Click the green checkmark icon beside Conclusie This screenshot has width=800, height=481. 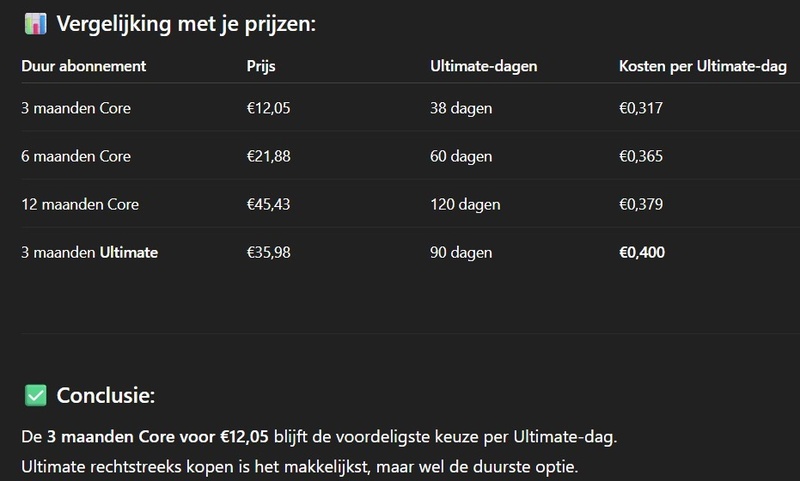pyautogui.click(x=35, y=396)
